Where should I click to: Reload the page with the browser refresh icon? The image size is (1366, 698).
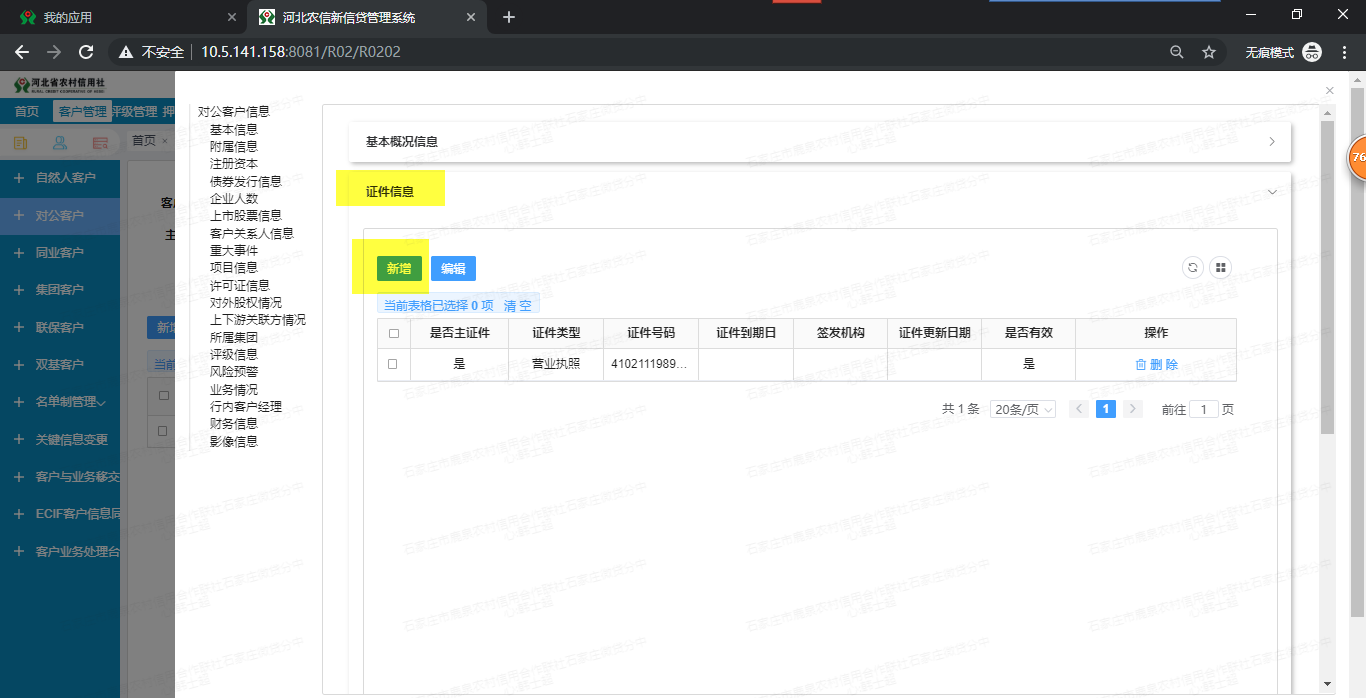86,52
